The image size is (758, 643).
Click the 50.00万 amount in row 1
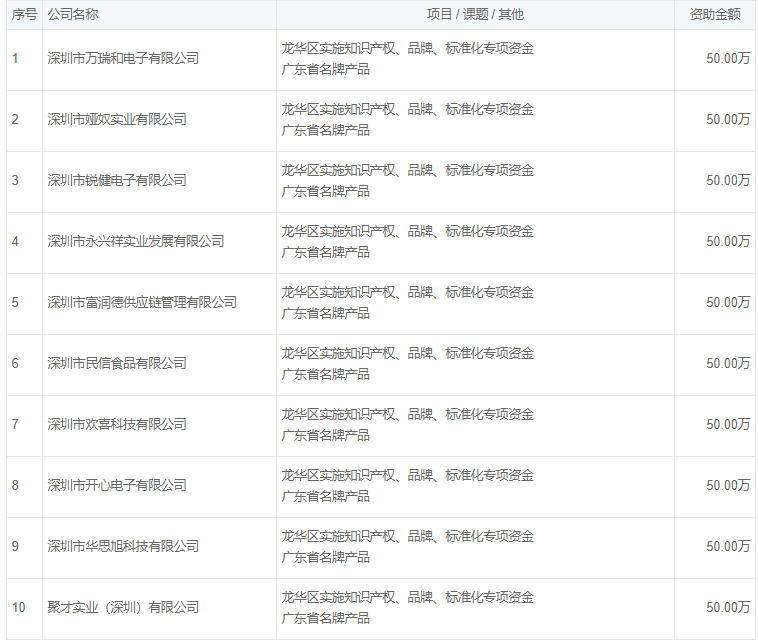(728, 59)
